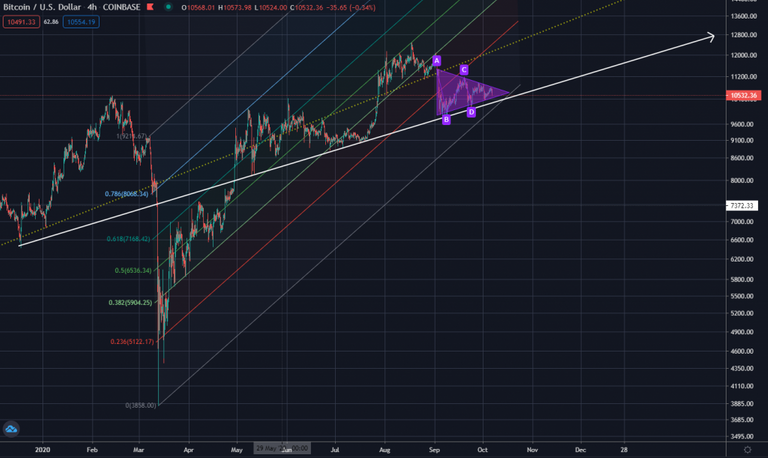Select the triangle pattern point C marker
Image resolution: width=768 pixels, height=458 pixels.
pos(464,70)
